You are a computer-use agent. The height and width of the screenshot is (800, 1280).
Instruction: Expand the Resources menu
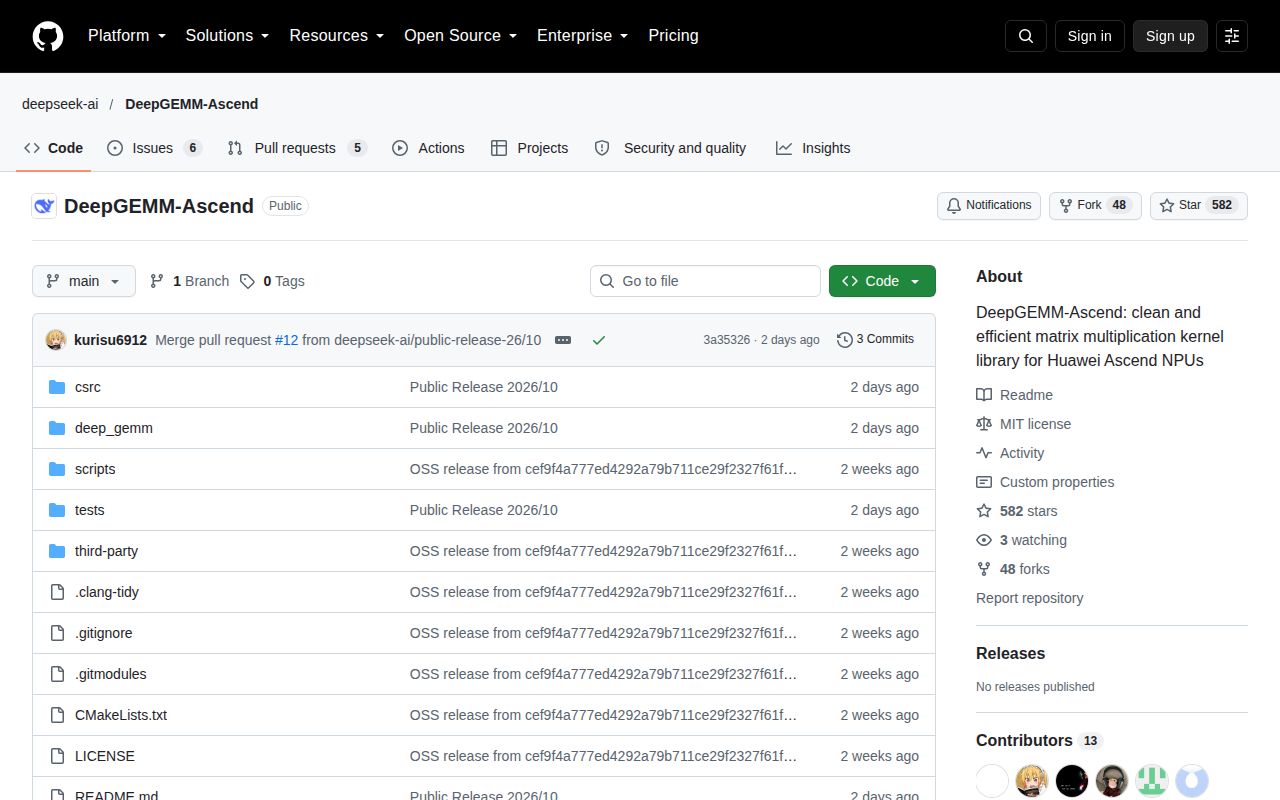tap(337, 36)
